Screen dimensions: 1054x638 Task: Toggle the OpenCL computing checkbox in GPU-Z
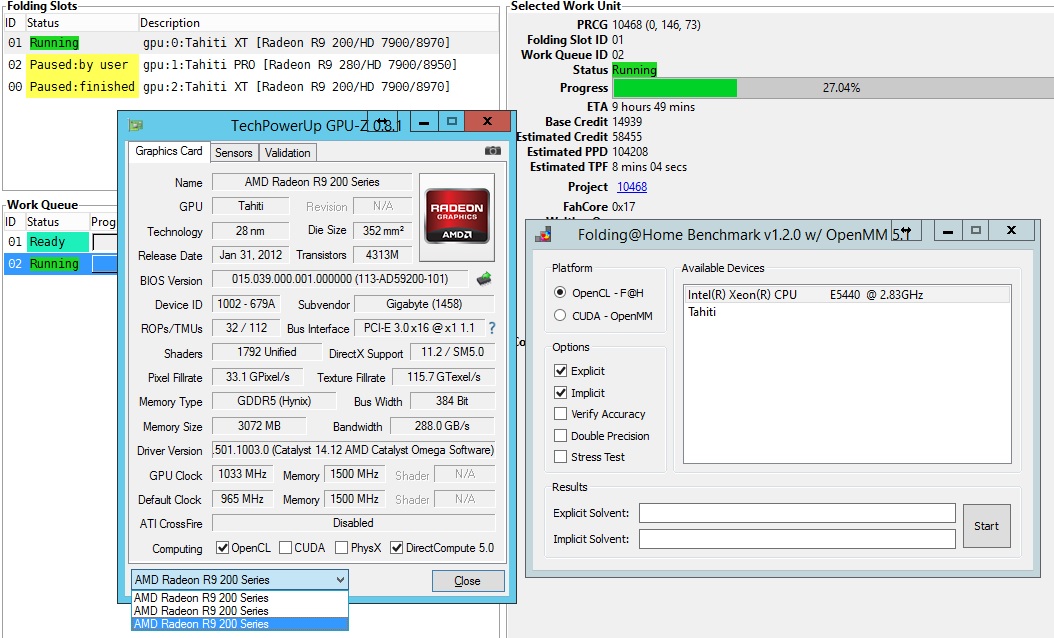click(222, 548)
